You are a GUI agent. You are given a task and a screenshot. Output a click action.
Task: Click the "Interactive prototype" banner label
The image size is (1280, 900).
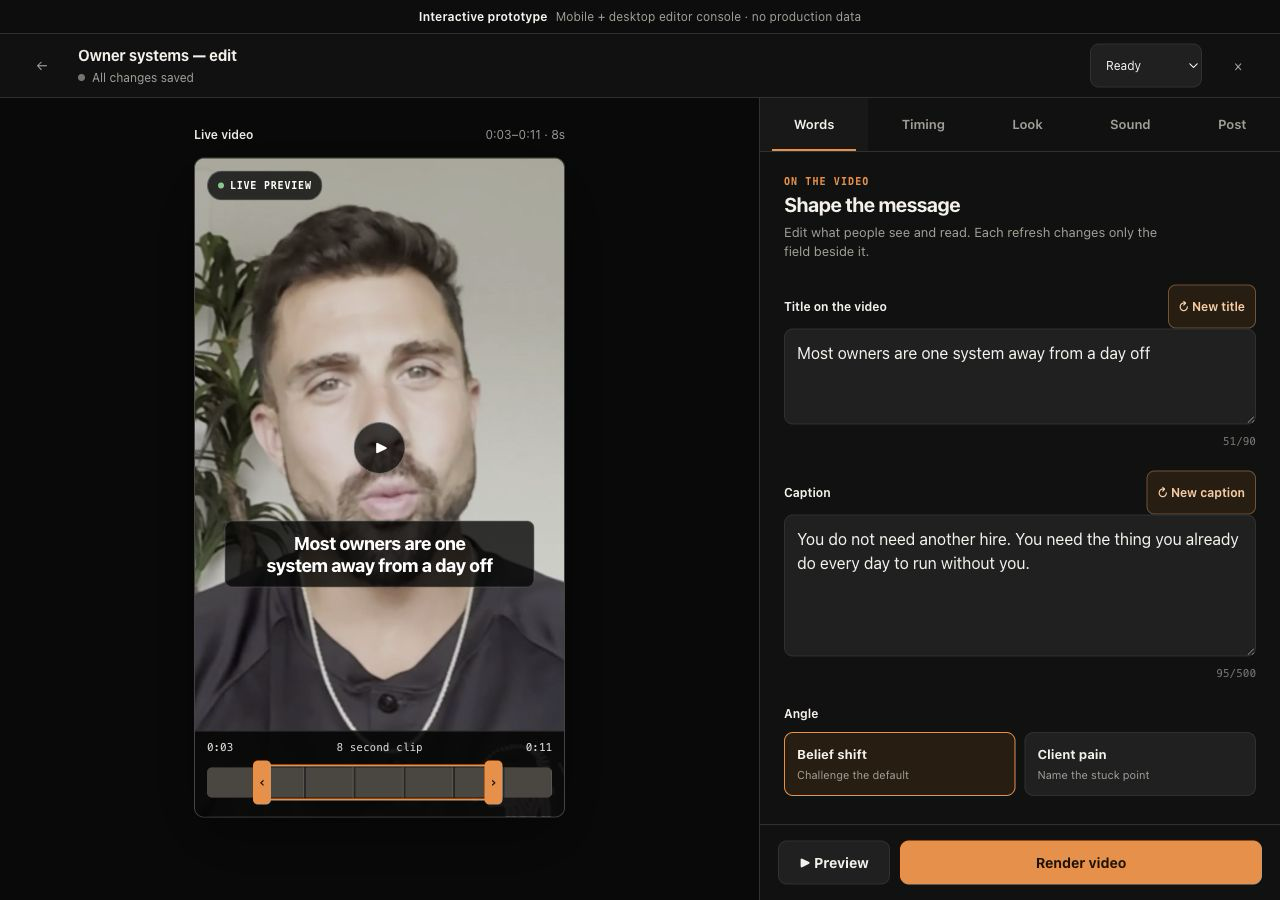click(483, 17)
